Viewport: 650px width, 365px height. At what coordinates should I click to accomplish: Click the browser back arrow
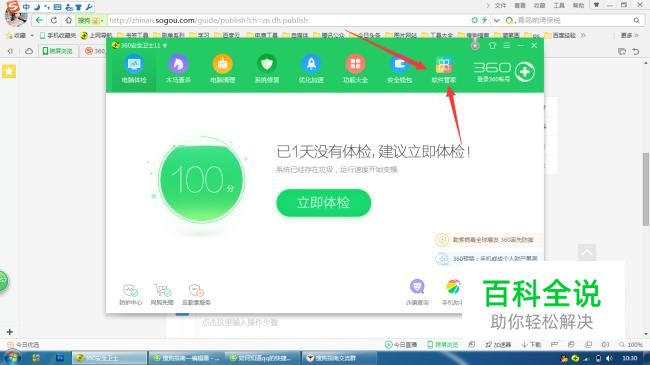(39, 20)
